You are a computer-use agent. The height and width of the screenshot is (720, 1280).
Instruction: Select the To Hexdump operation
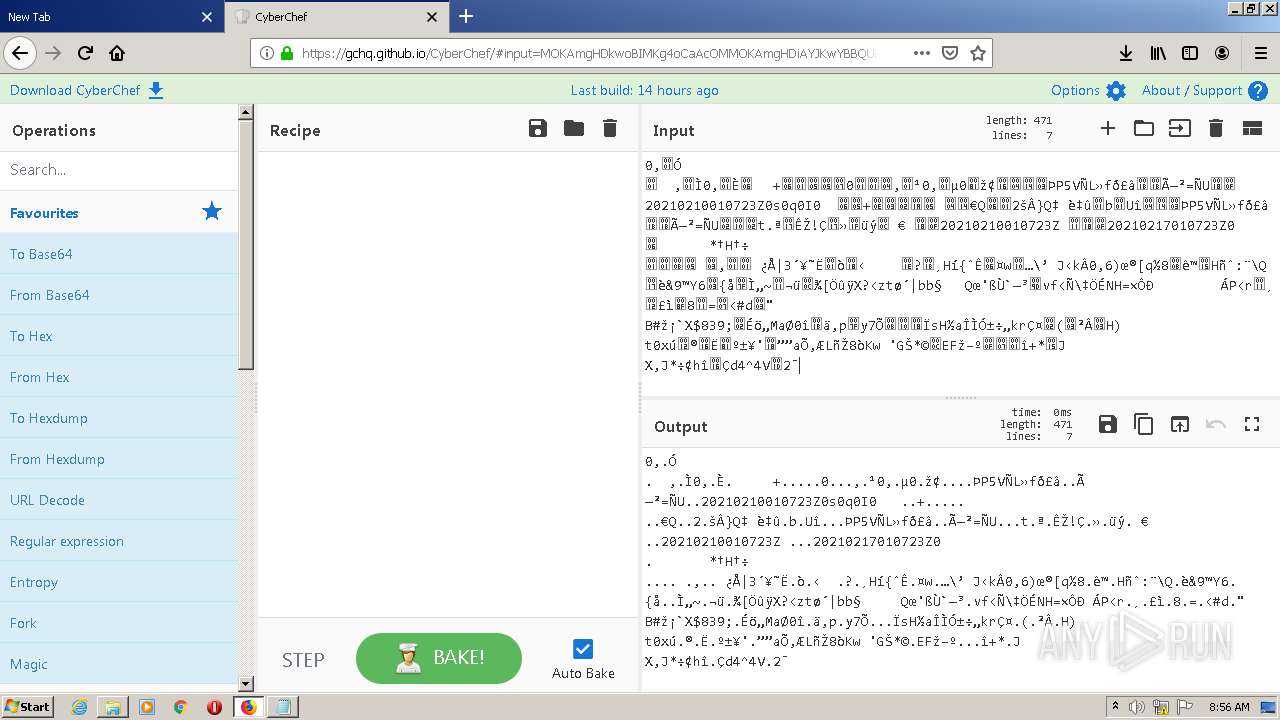119,418
